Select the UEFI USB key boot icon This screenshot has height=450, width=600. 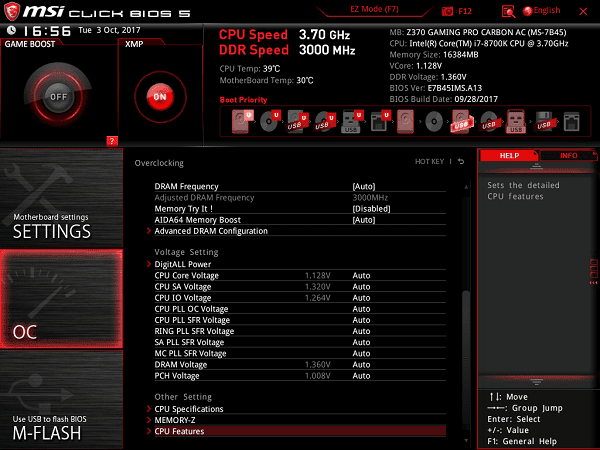[352, 122]
